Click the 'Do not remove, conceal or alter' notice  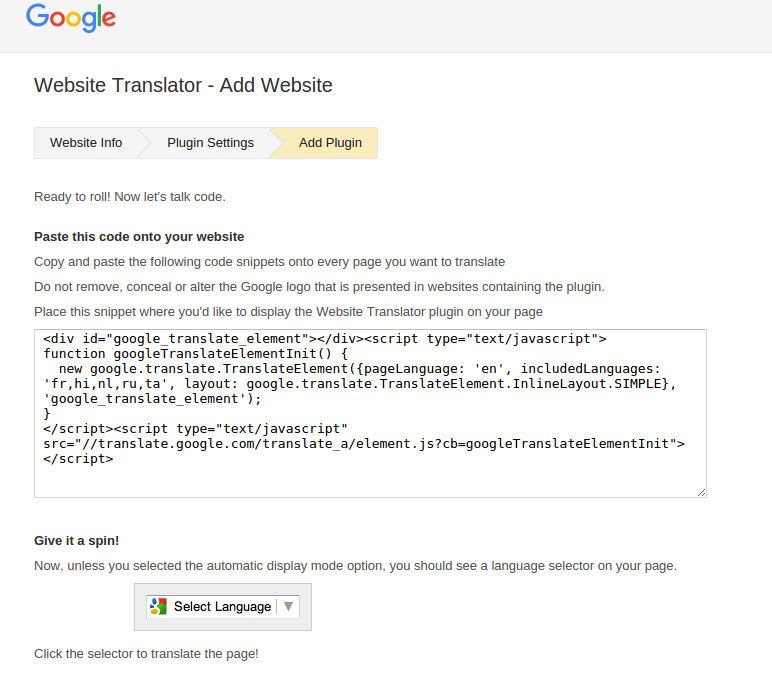pos(319,287)
